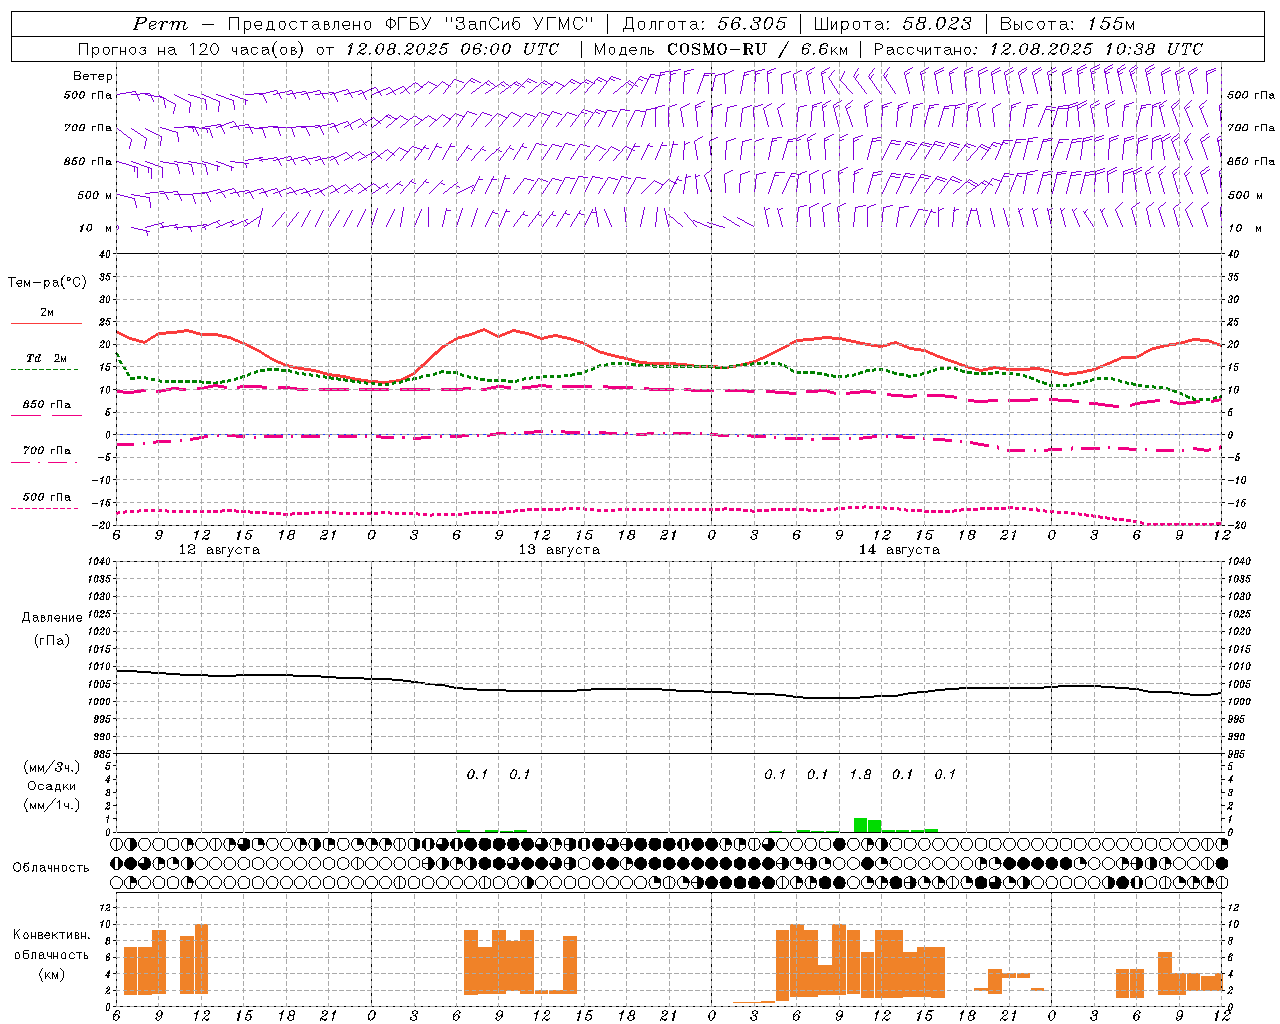Click the "Осадки" precipitation label
This screenshot has width=1280, height=1024.
52,786
